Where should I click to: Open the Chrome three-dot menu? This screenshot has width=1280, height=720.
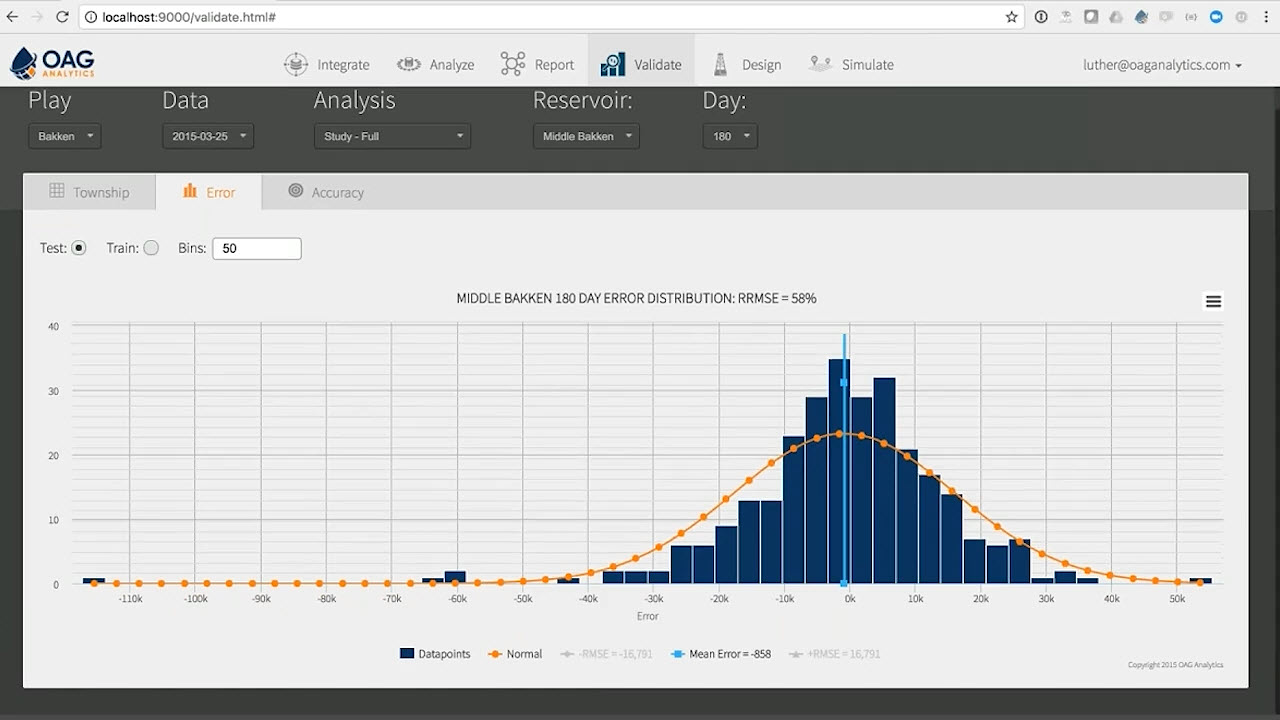point(1266,17)
